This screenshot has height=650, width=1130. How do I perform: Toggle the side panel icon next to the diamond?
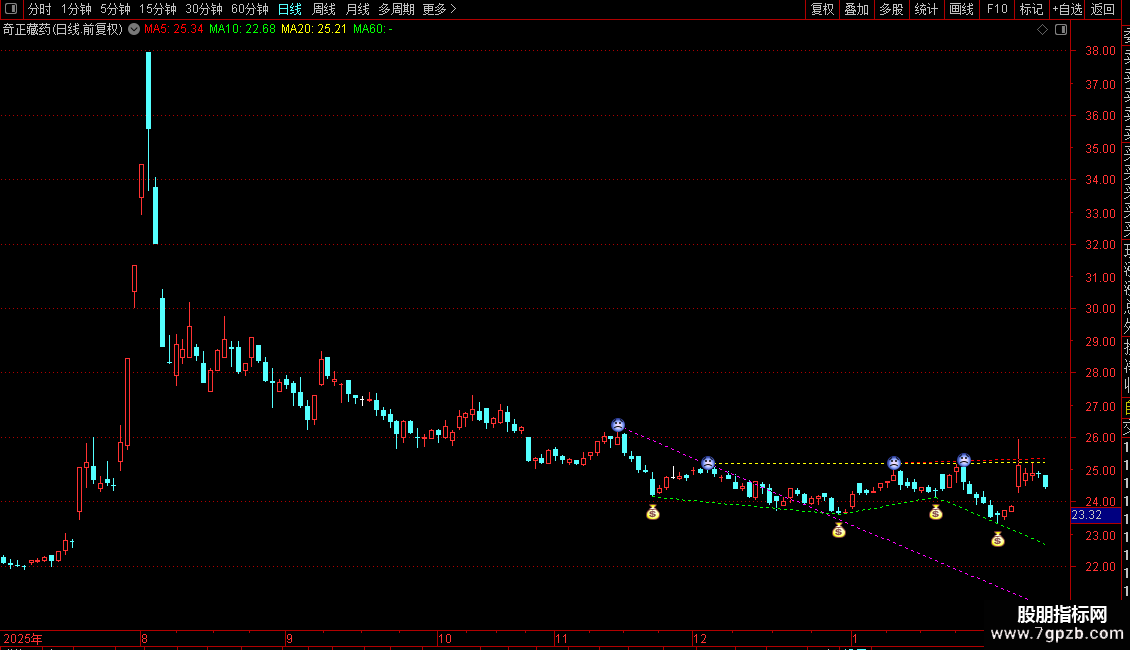1061,30
